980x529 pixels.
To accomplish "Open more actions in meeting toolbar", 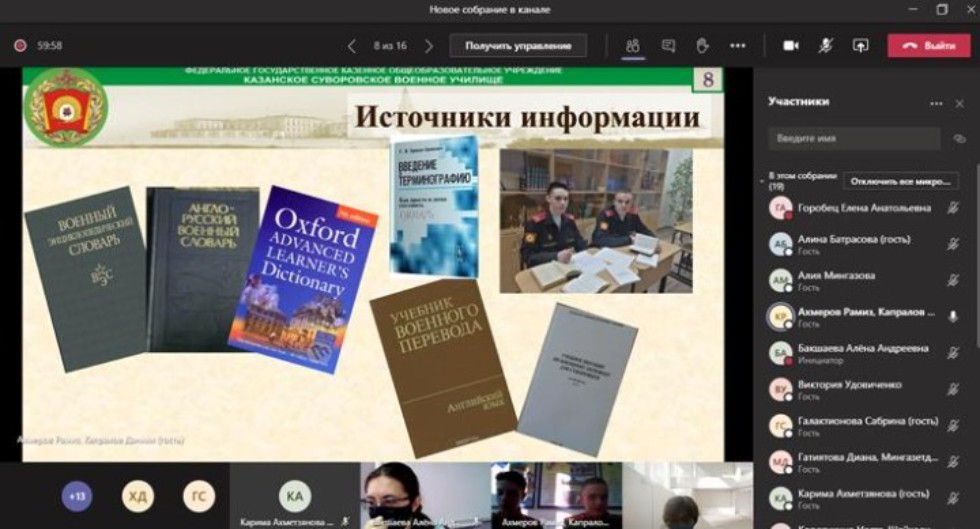I will (x=738, y=46).
